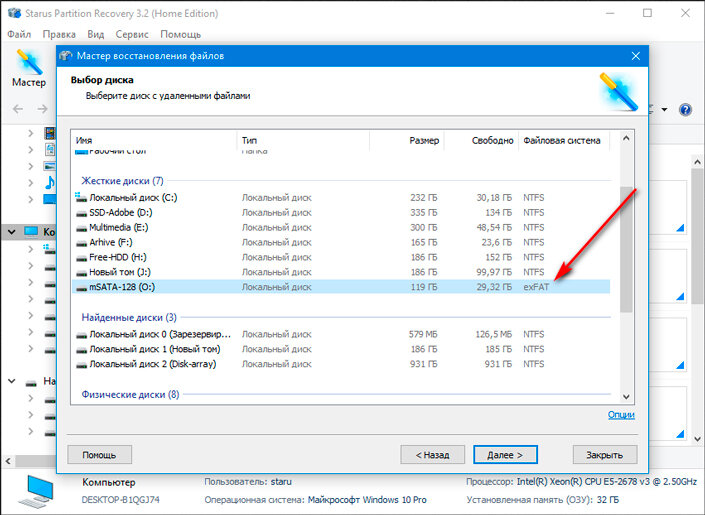Click drive icon of Multimedia (E:)
Screen dimensions: 705x515
click(x=81, y=228)
